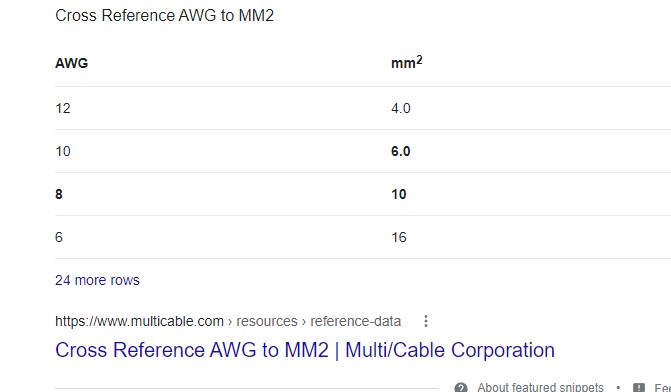Click the question mark icon for featured snippets
This screenshot has width=671, height=392.
(461, 387)
